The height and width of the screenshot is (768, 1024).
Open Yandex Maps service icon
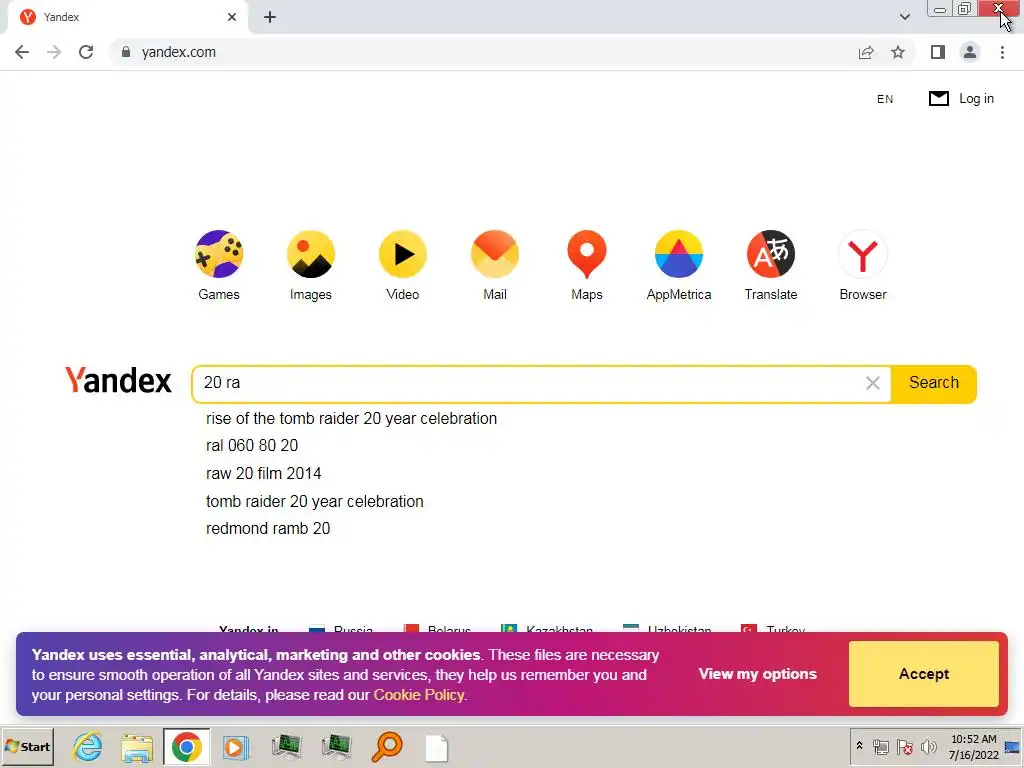coord(587,255)
